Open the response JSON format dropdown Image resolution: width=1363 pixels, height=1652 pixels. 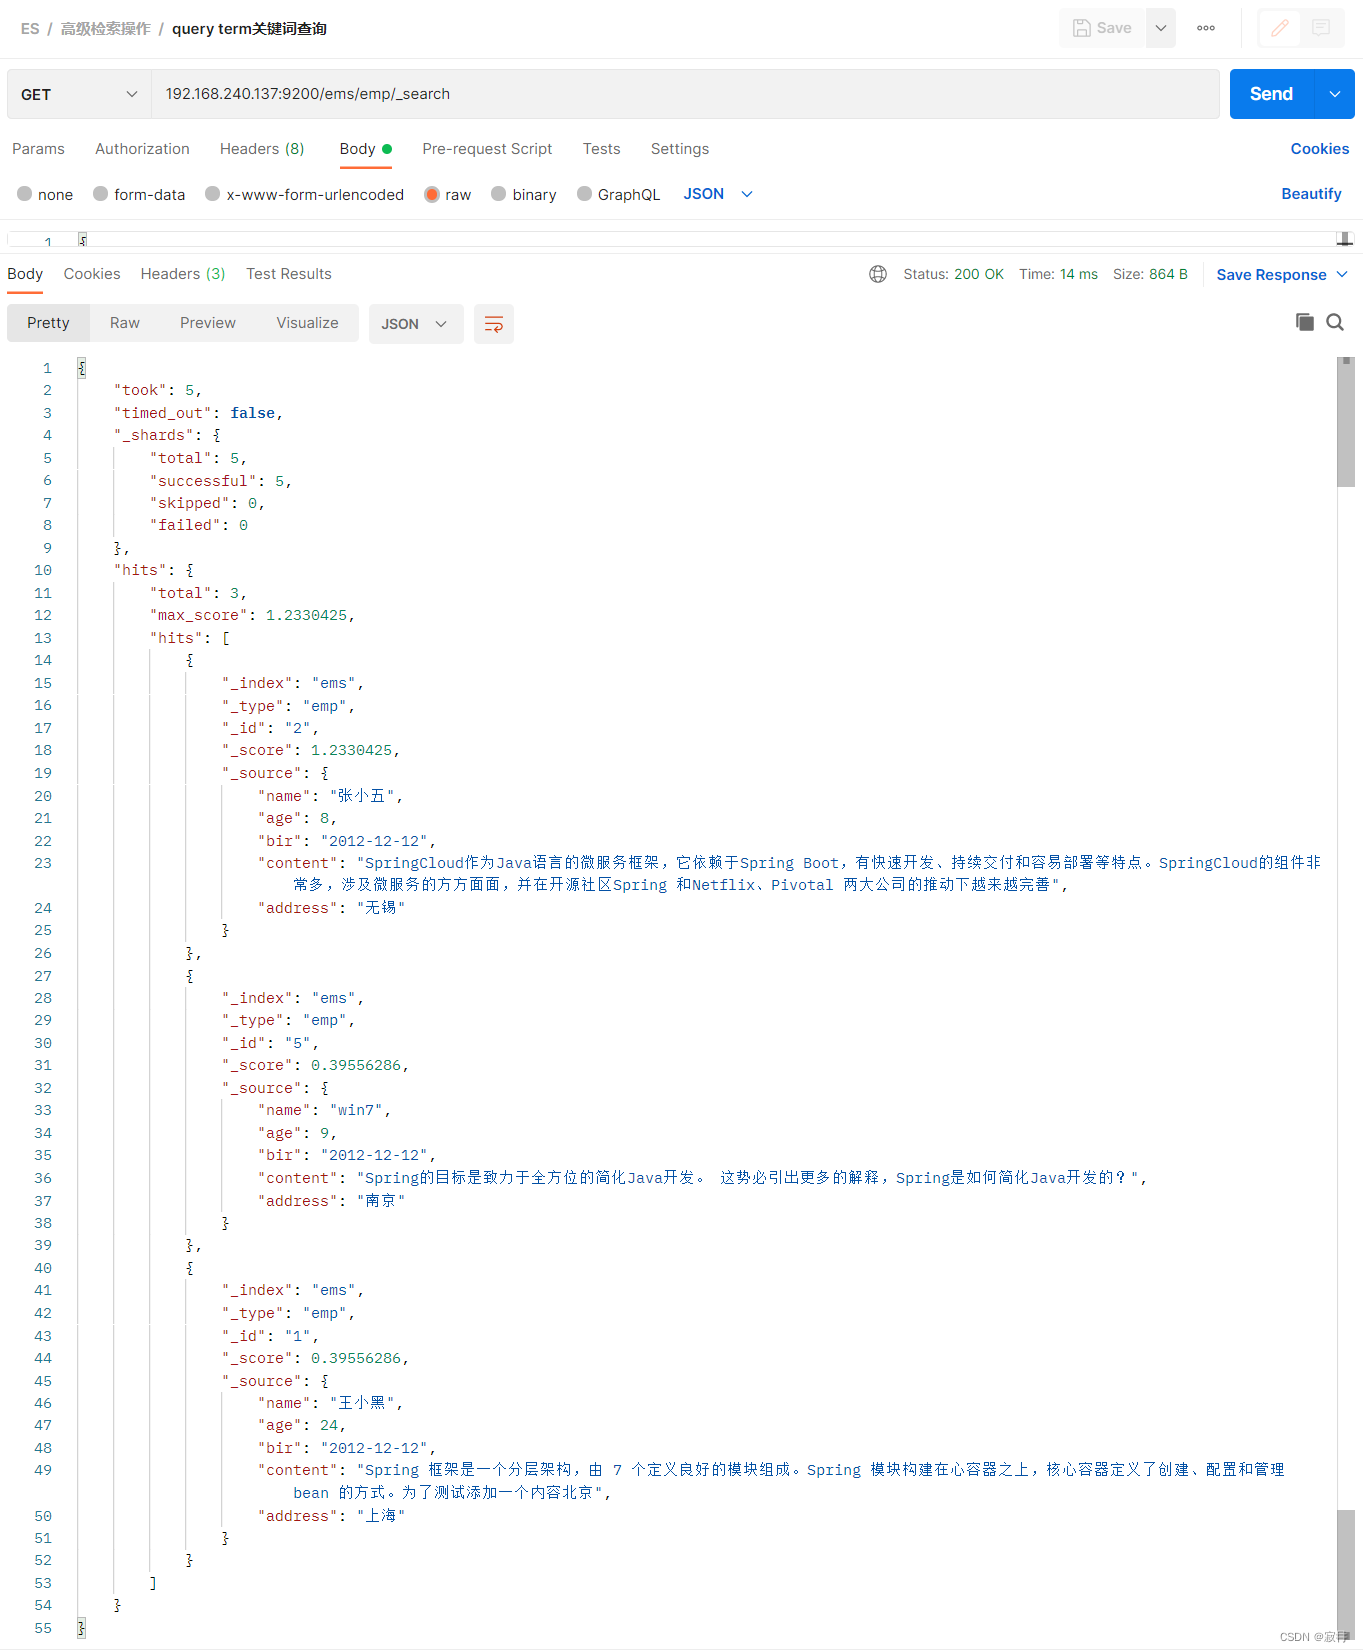[415, 324]
